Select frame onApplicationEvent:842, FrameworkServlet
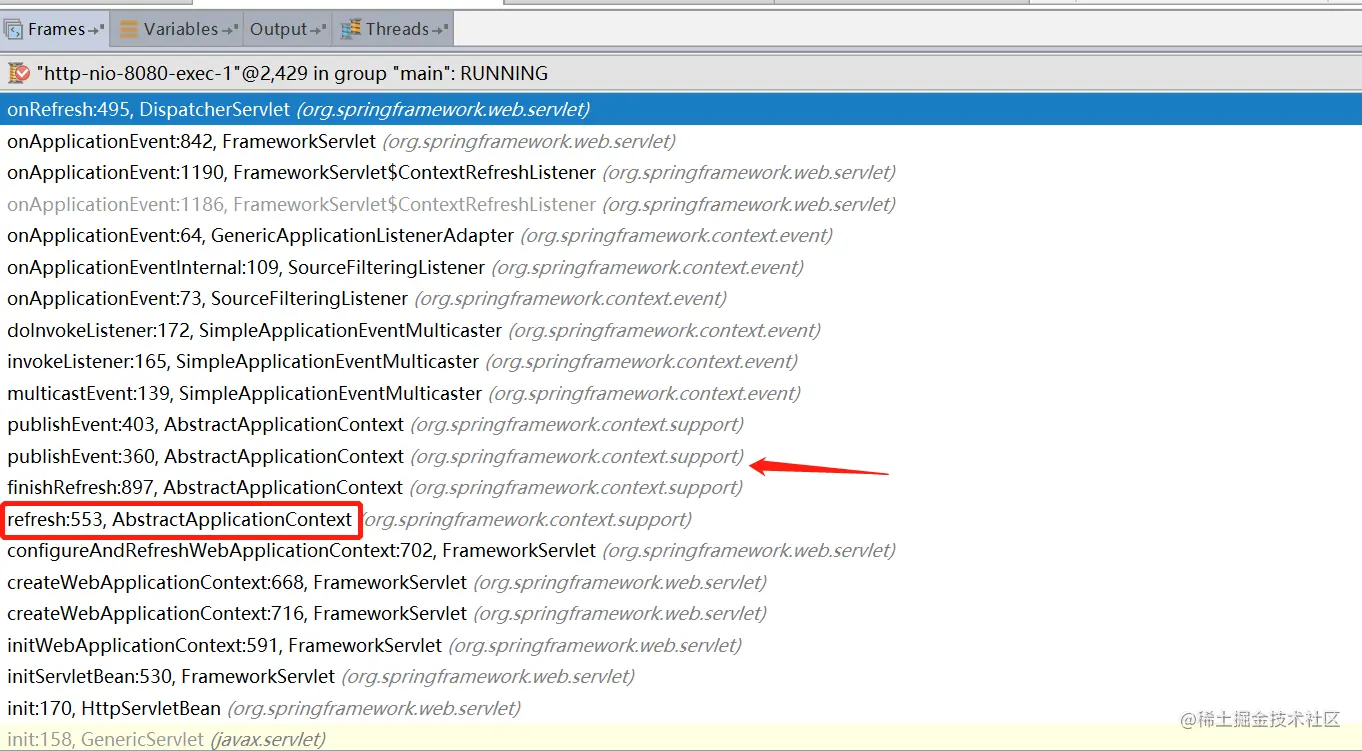1362x751 pixels. pos(681,141)
